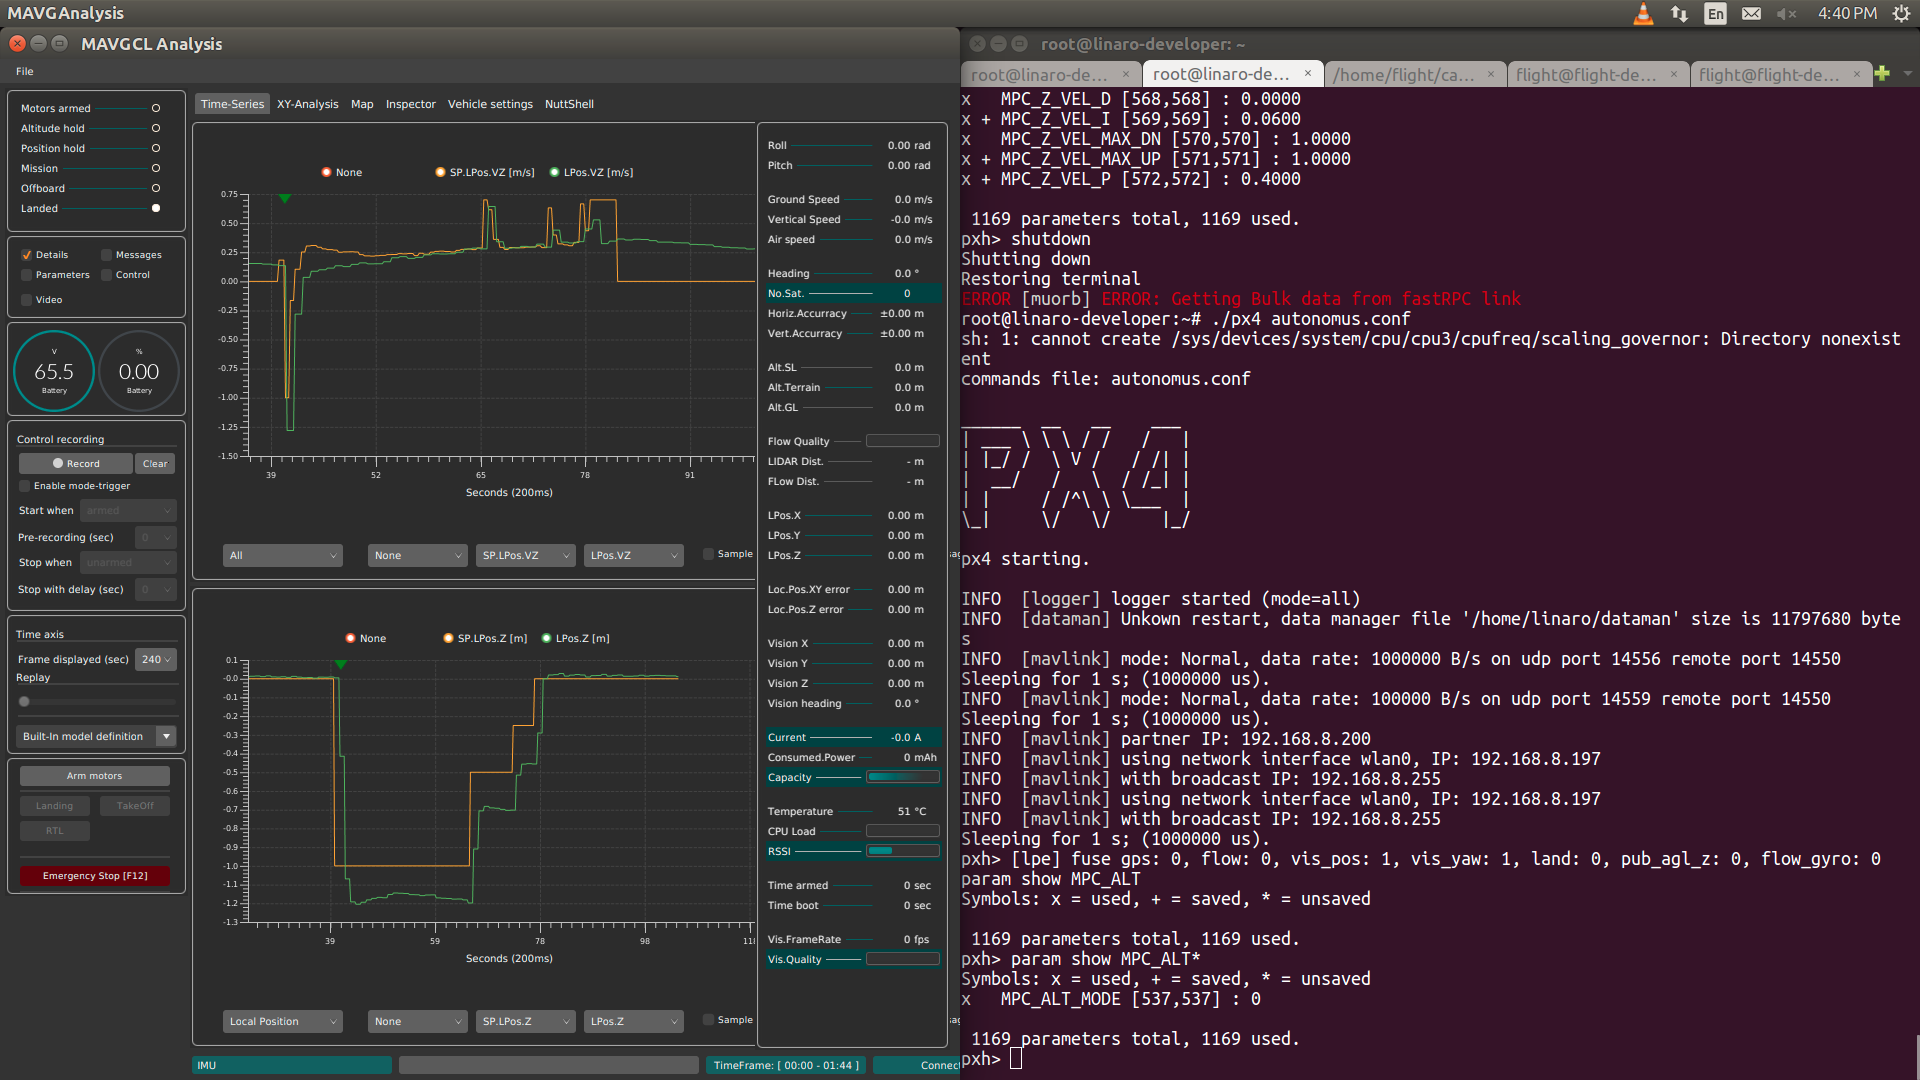Viewport: 1920px width, 1080px height.
Task: Check the Video display option
Action: pyautogui.click(x=25, y=299)
